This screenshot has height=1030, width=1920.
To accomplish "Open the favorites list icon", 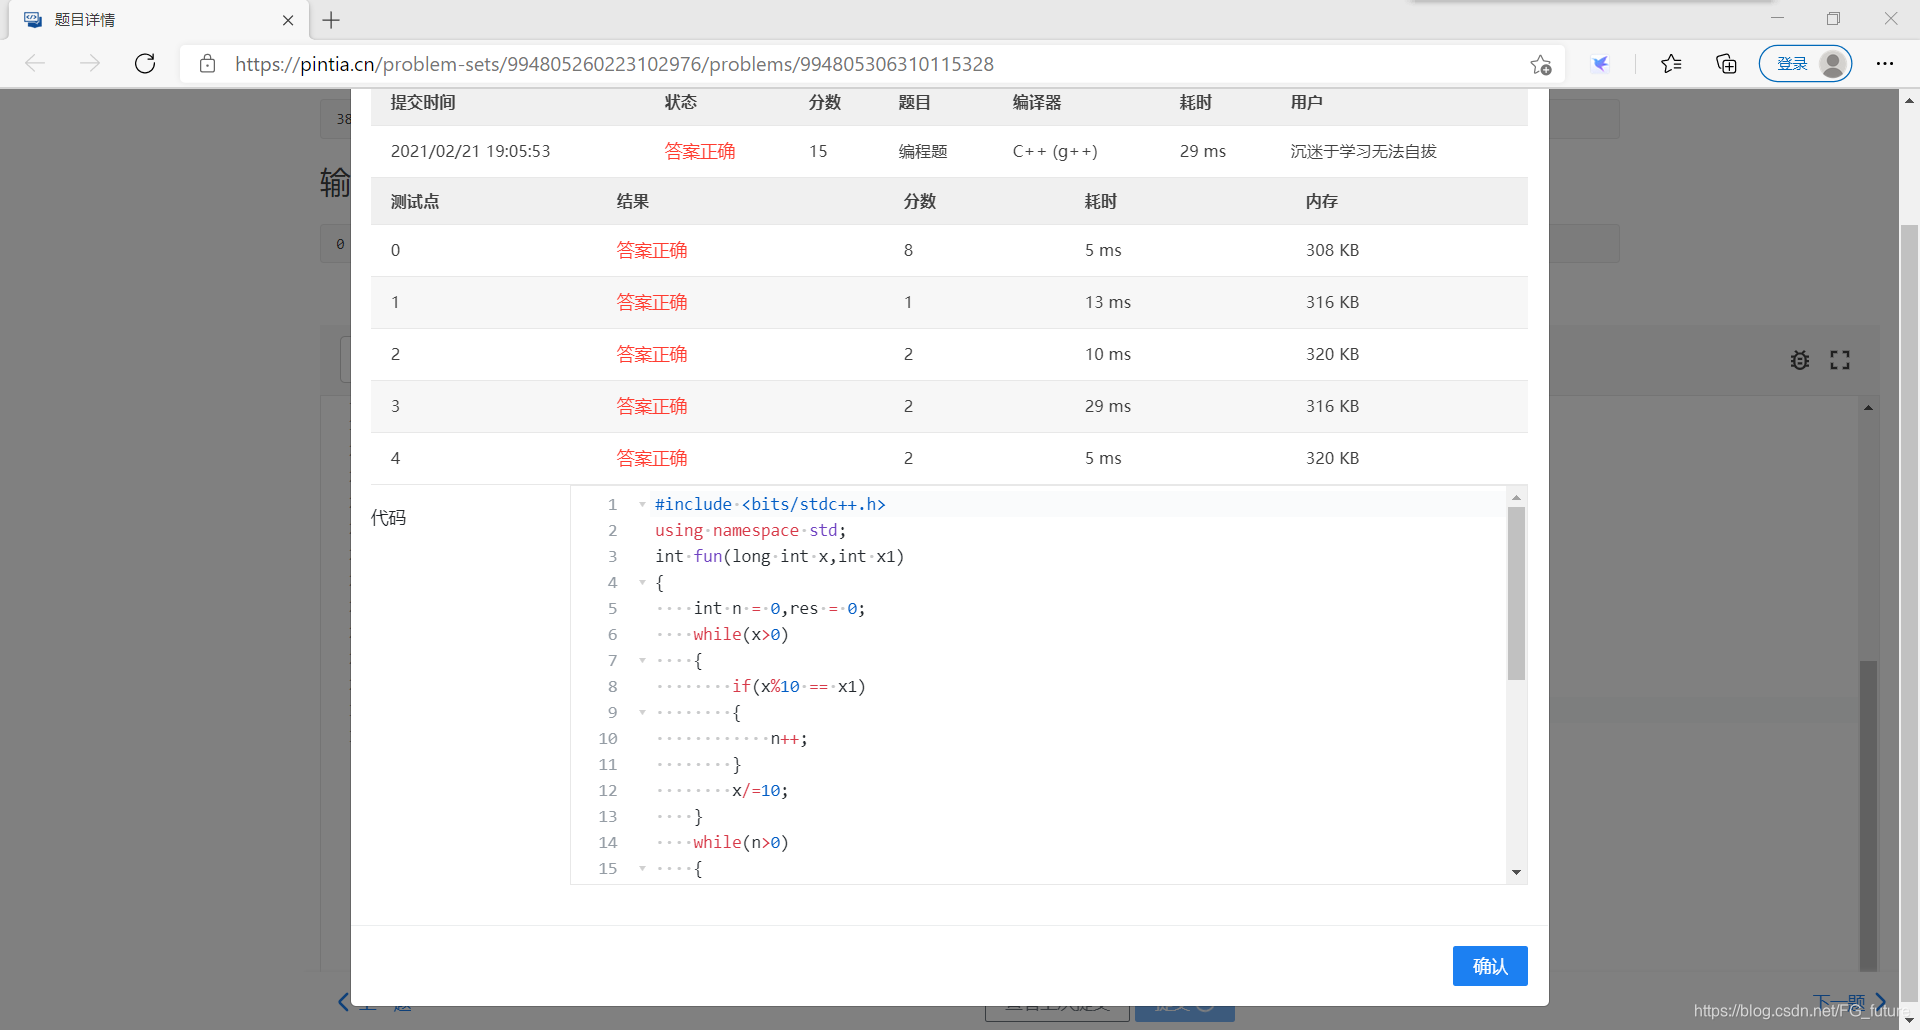I will (x=1671, y=64).
